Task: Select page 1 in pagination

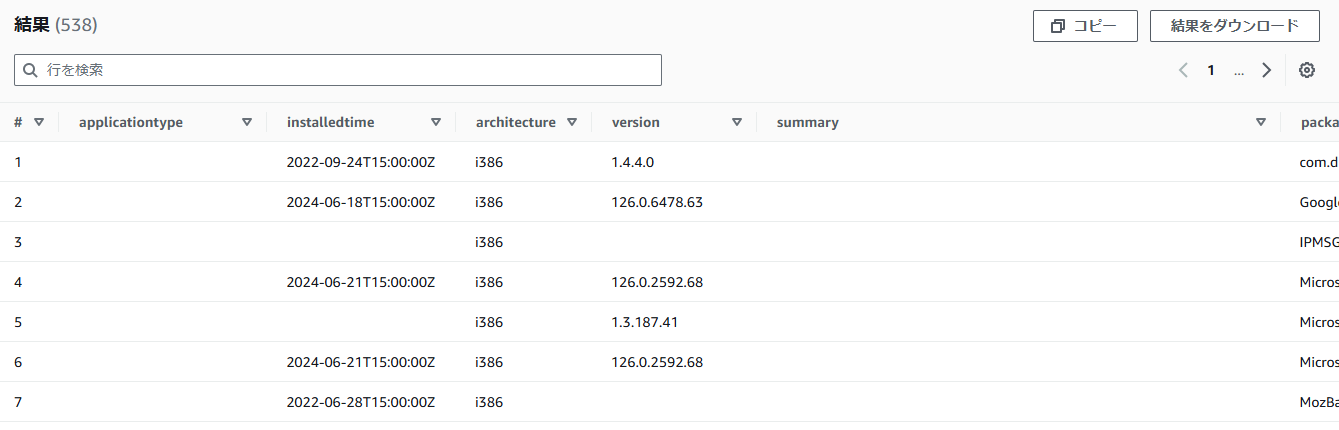Action: click(x=1211, y=70)
